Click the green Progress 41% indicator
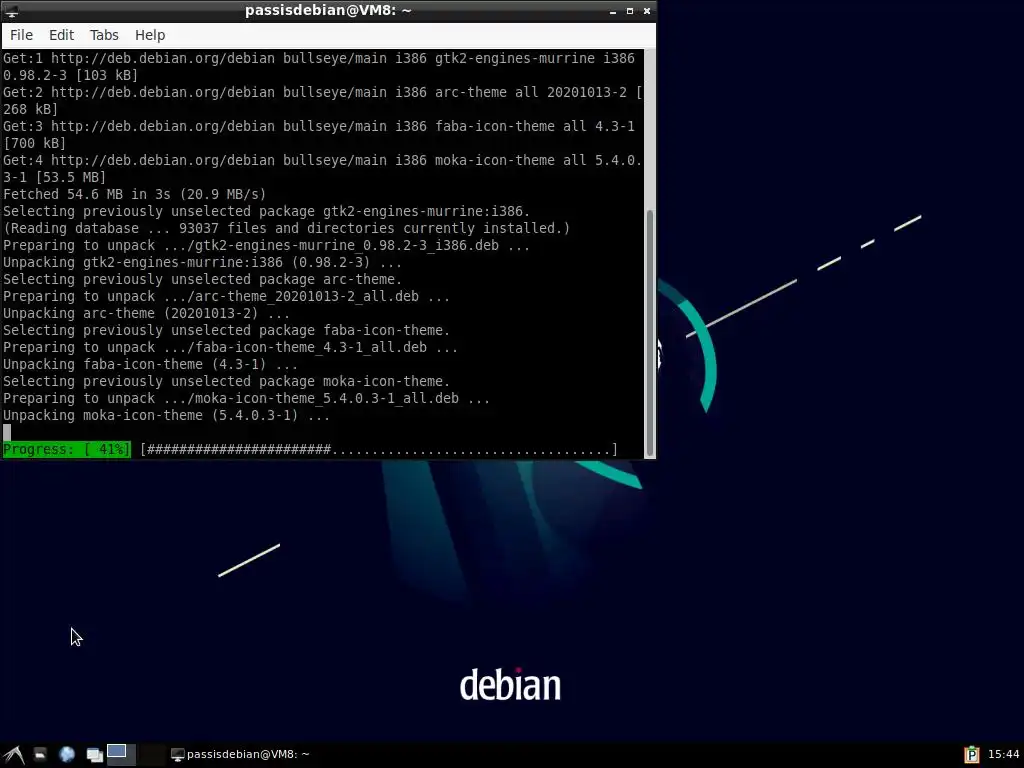Screen dimensions: 1024x768 [x=67, y=449]
